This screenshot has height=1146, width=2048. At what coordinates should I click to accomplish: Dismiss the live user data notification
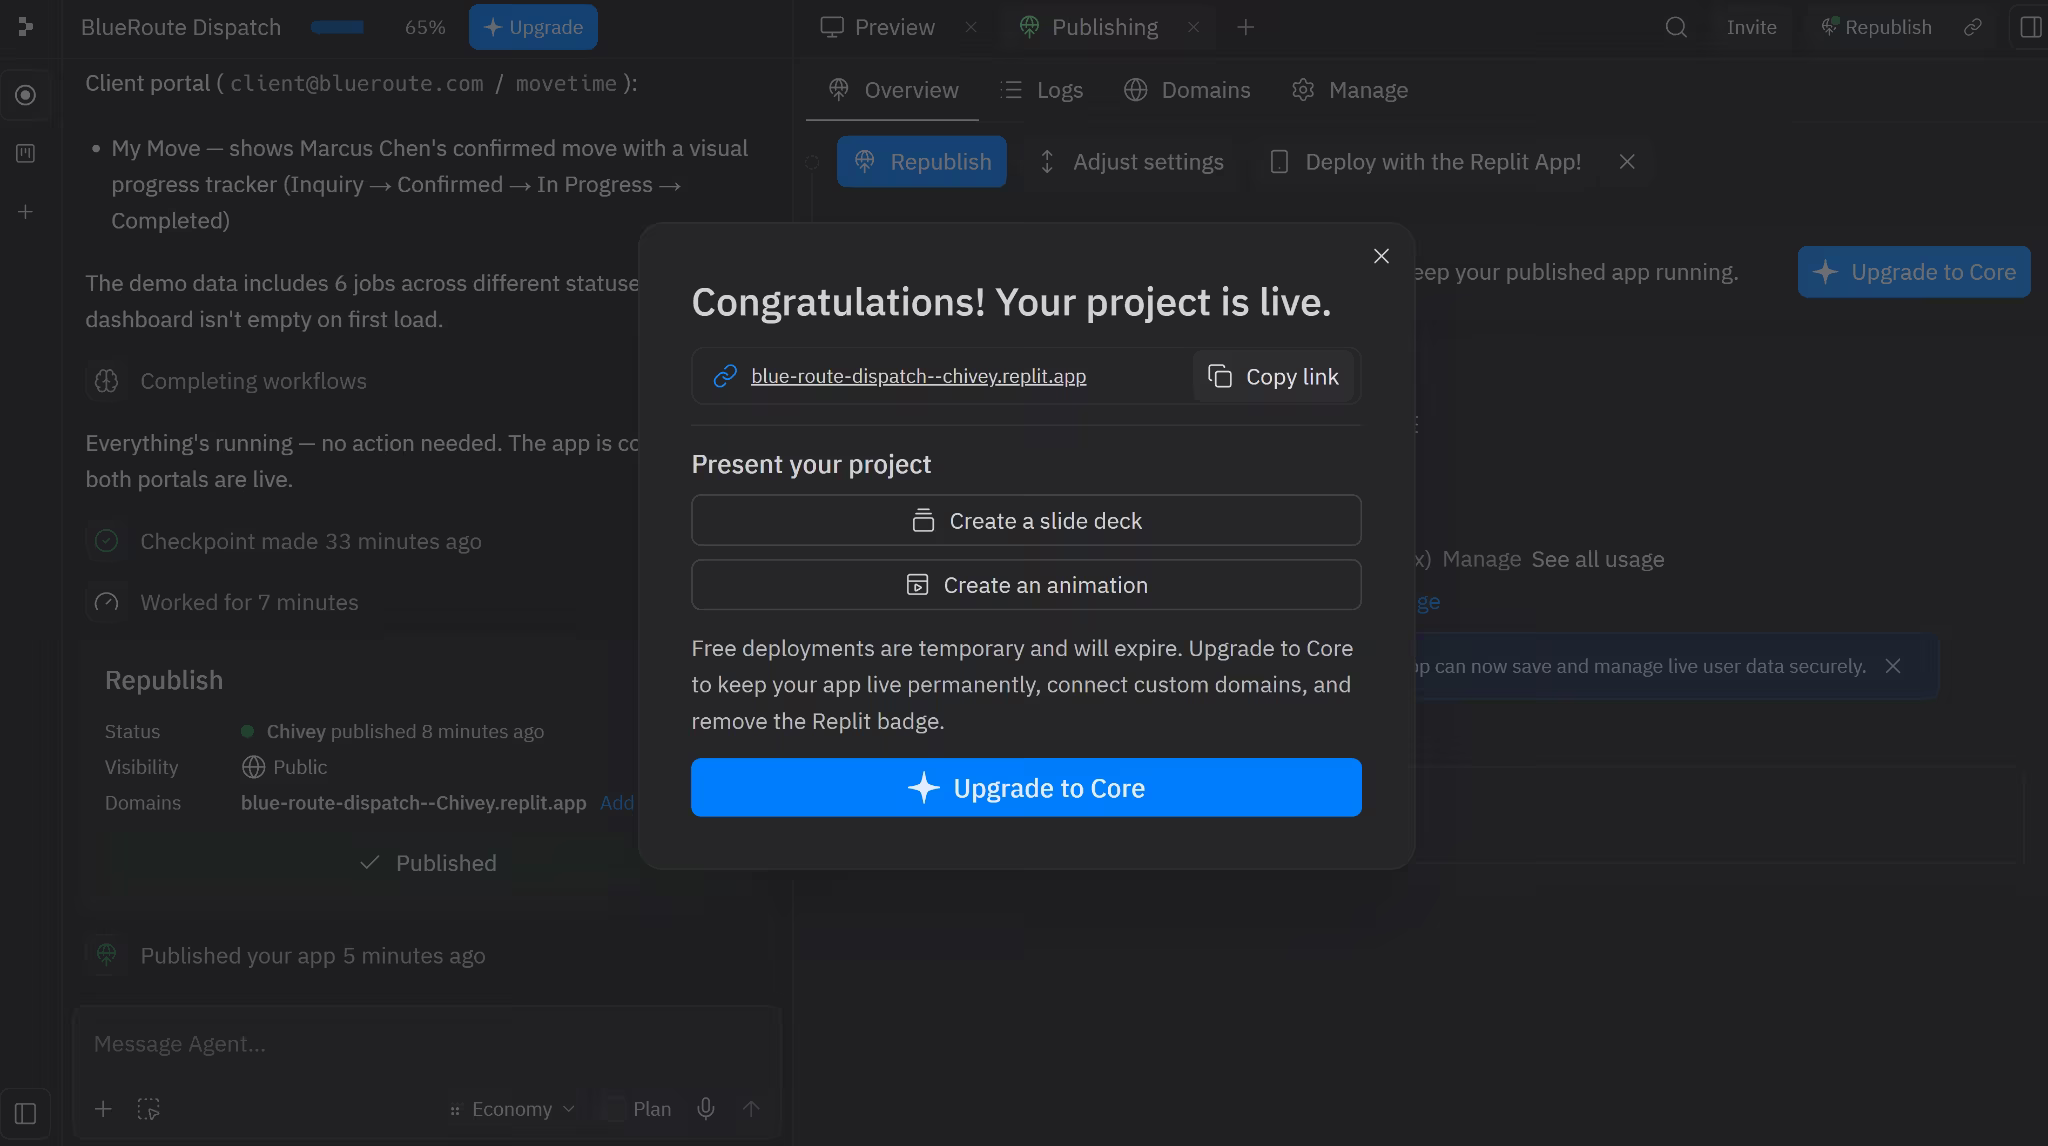click(1893, 666)
